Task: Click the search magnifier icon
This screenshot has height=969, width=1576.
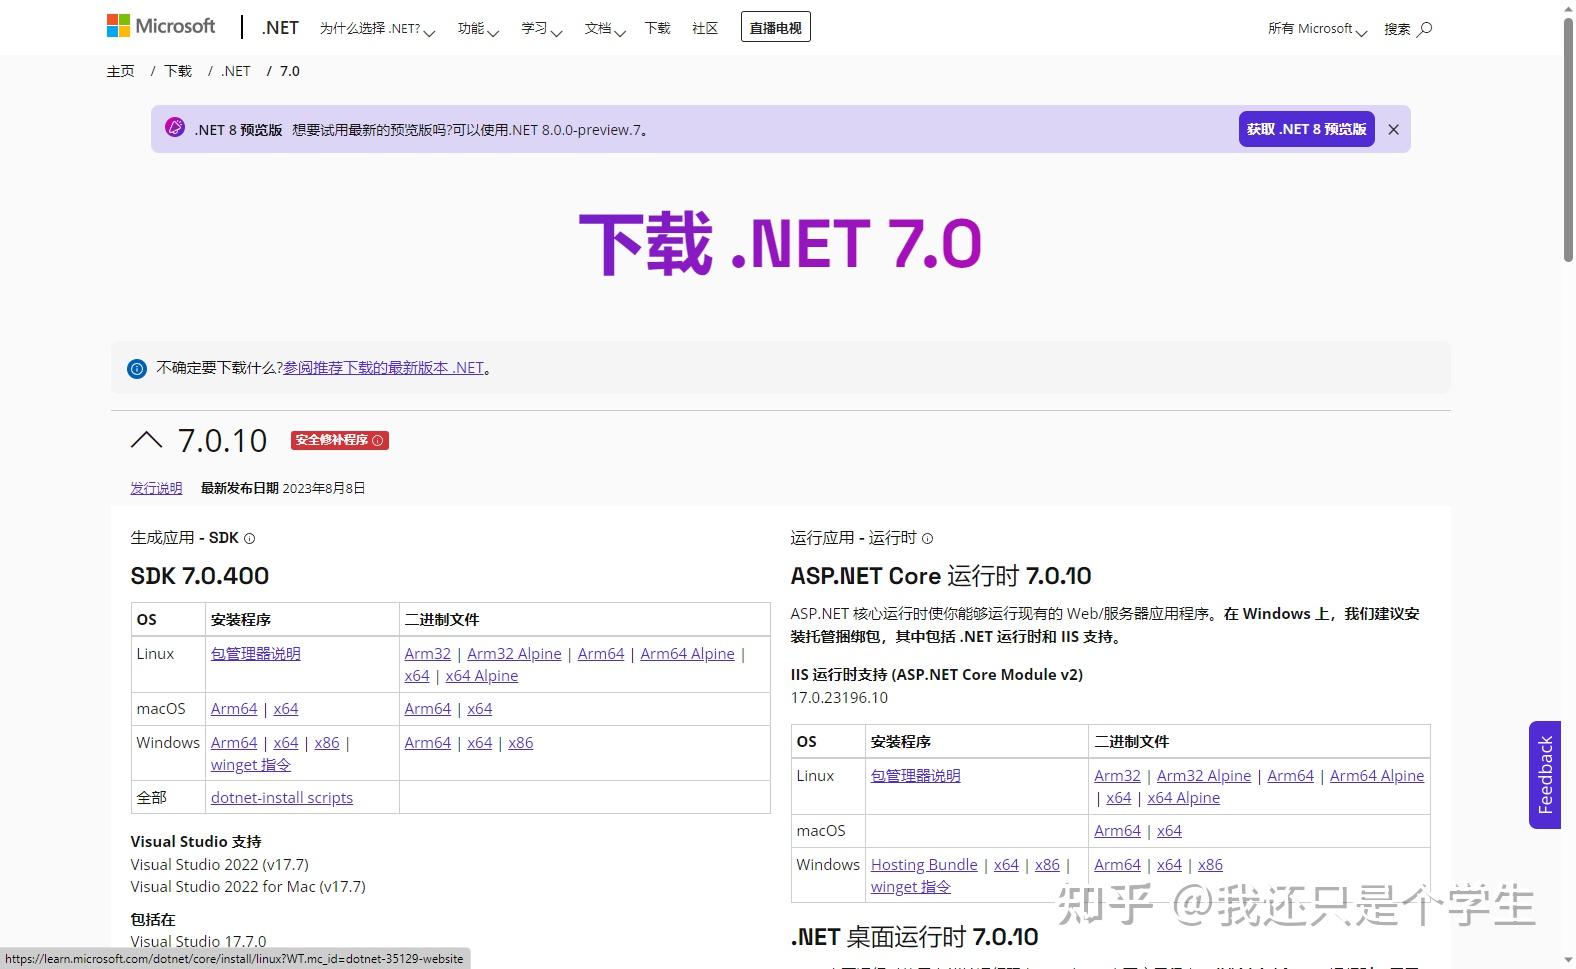Action: 1426,29
